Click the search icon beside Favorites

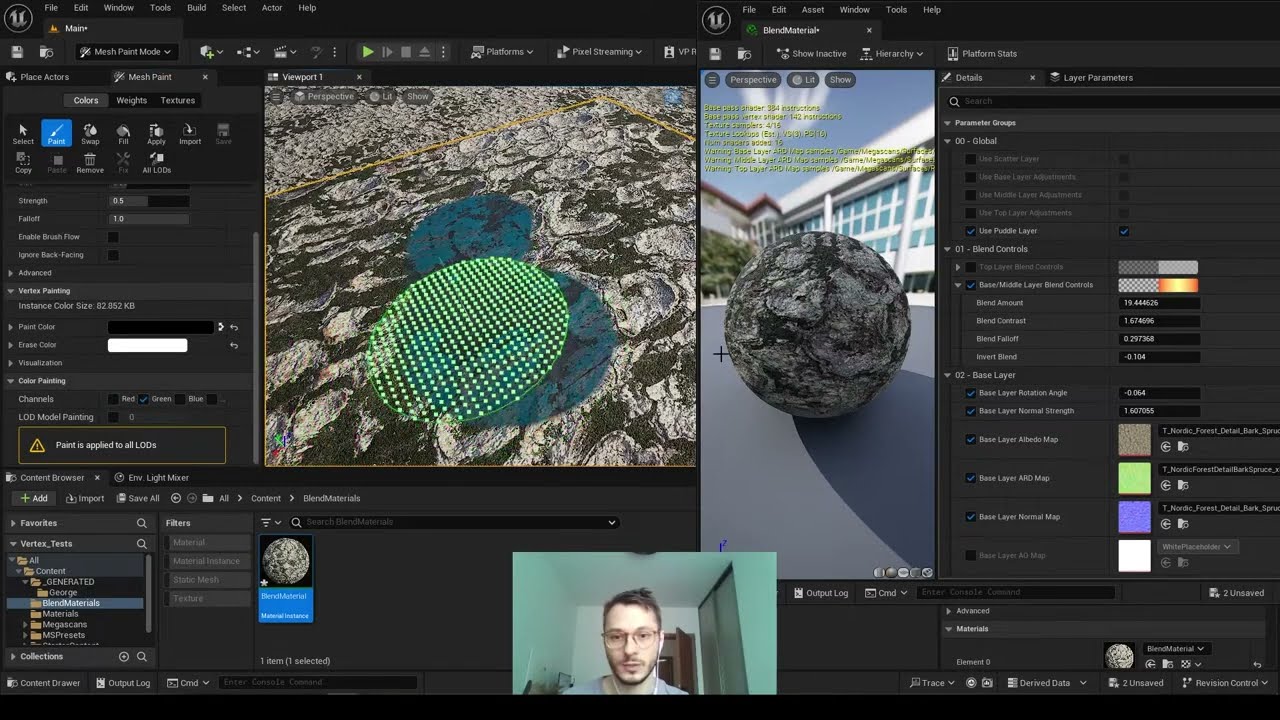(142, 523)
